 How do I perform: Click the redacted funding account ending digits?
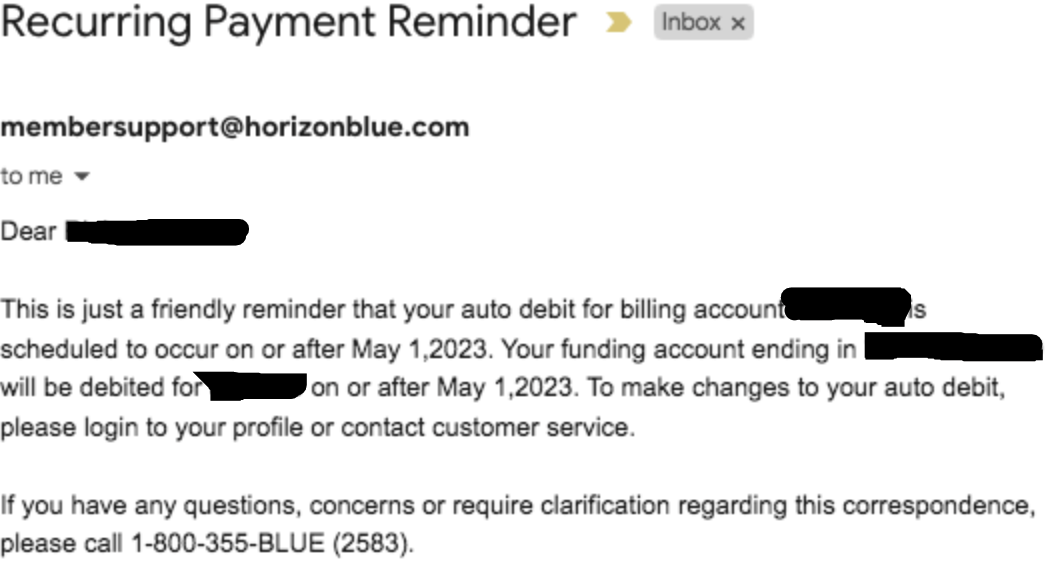pyautogui.click(x=952, y=348)
